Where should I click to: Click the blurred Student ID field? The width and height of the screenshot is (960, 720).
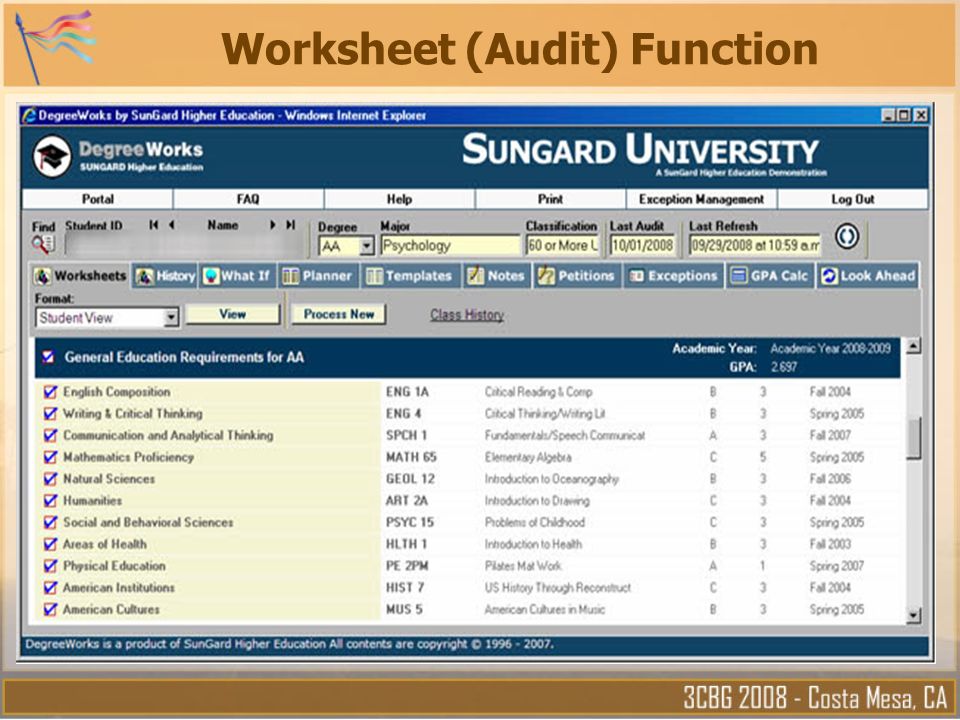point(184,245)
